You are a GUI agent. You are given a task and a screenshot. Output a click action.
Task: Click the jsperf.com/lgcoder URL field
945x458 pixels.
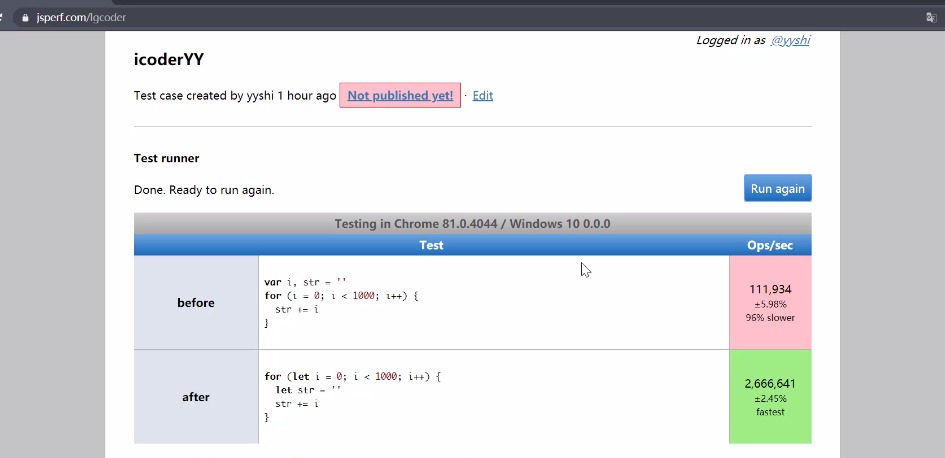click(81, 17)
